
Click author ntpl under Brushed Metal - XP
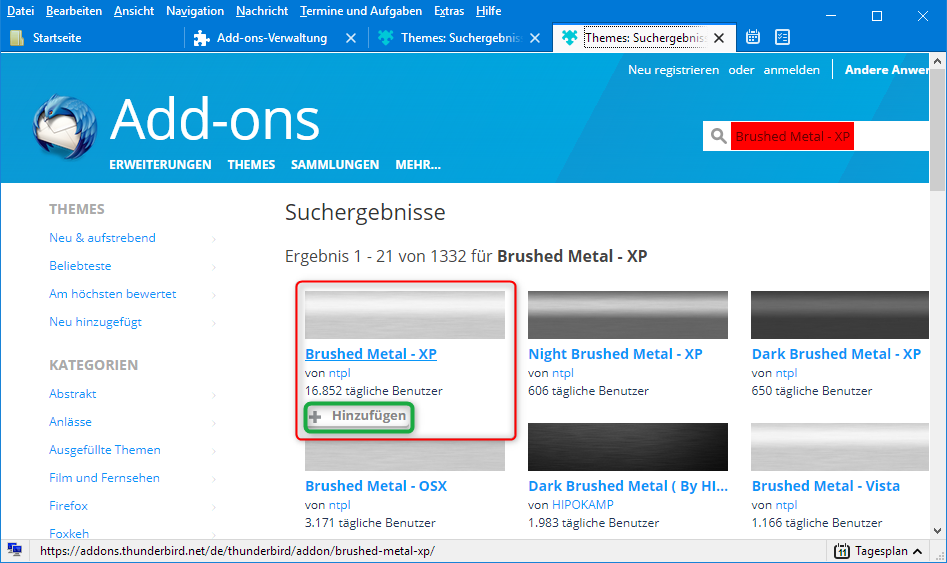[339, 373]
